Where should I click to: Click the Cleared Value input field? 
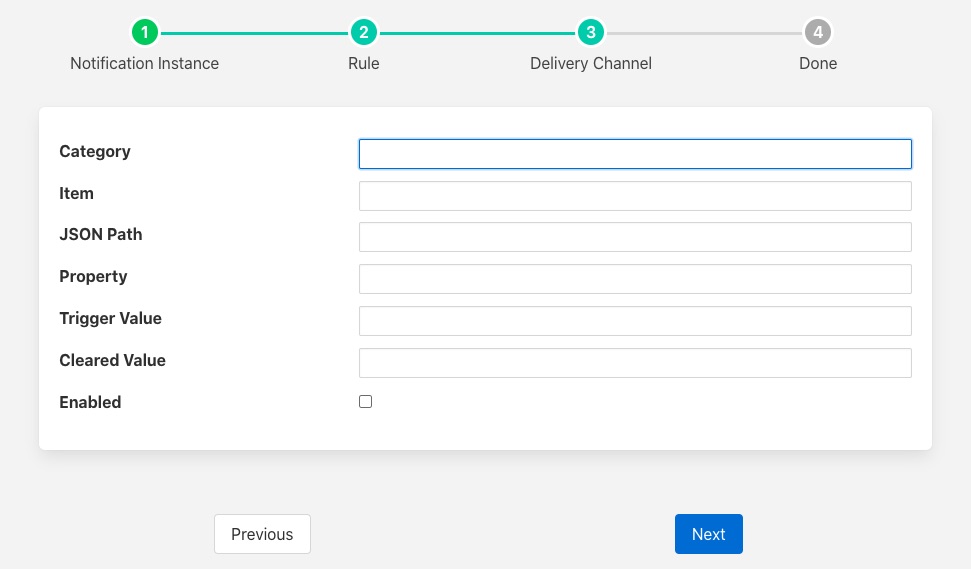coord(635,363)
